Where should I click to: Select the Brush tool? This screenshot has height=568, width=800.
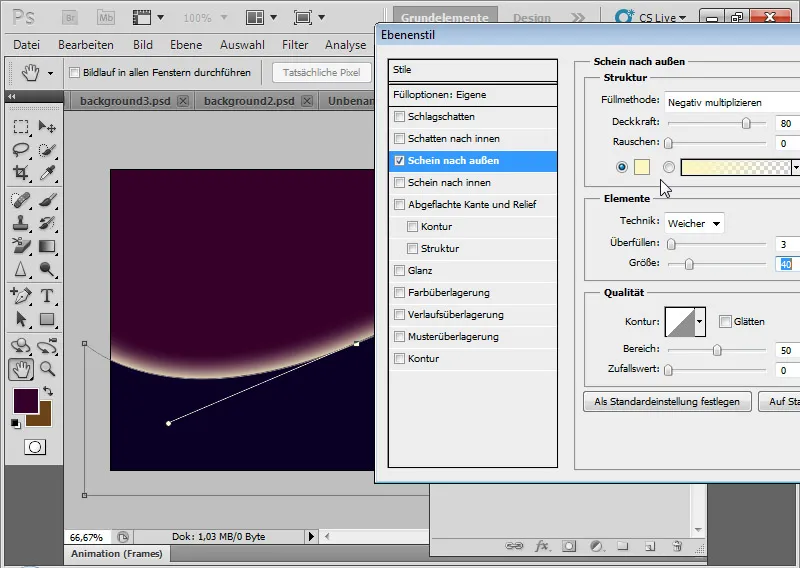coord(47,200)
